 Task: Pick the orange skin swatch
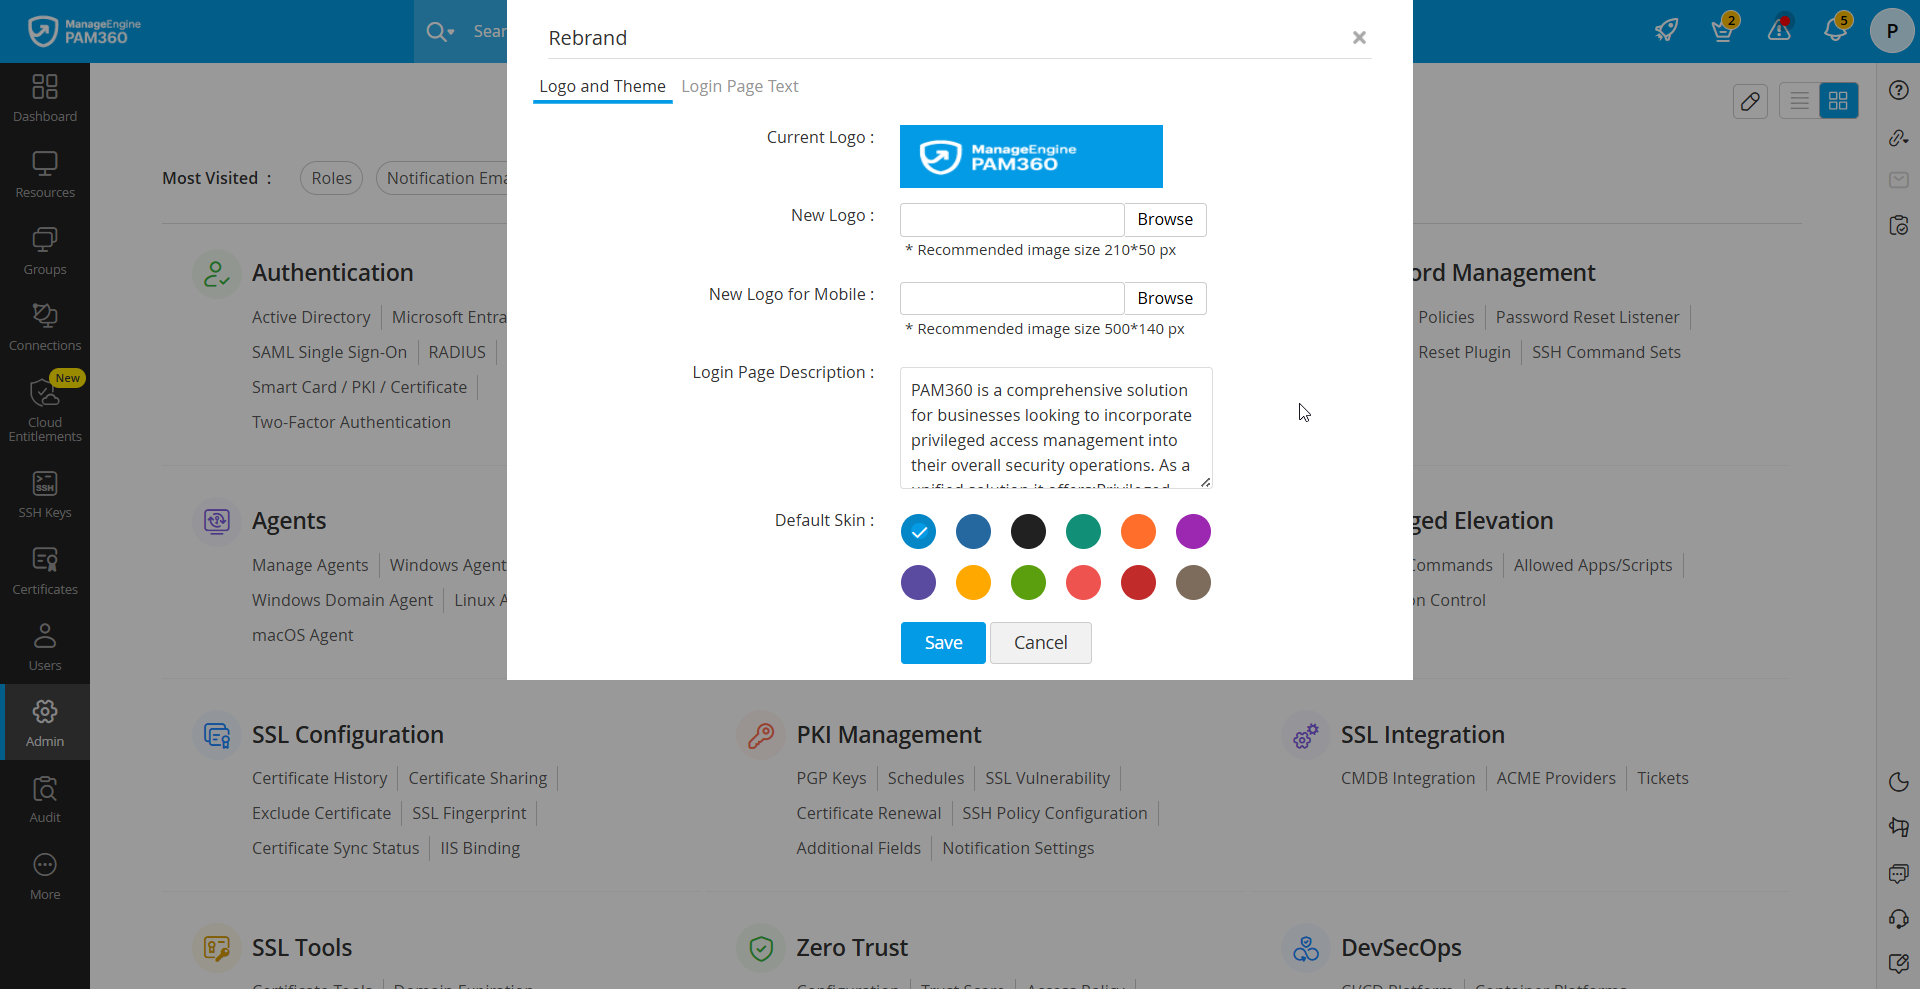(x=1138, y=532)
